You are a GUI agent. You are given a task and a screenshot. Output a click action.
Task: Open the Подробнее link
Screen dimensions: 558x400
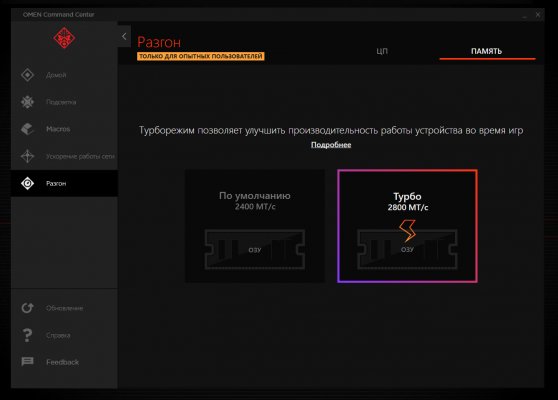(331, 145)
